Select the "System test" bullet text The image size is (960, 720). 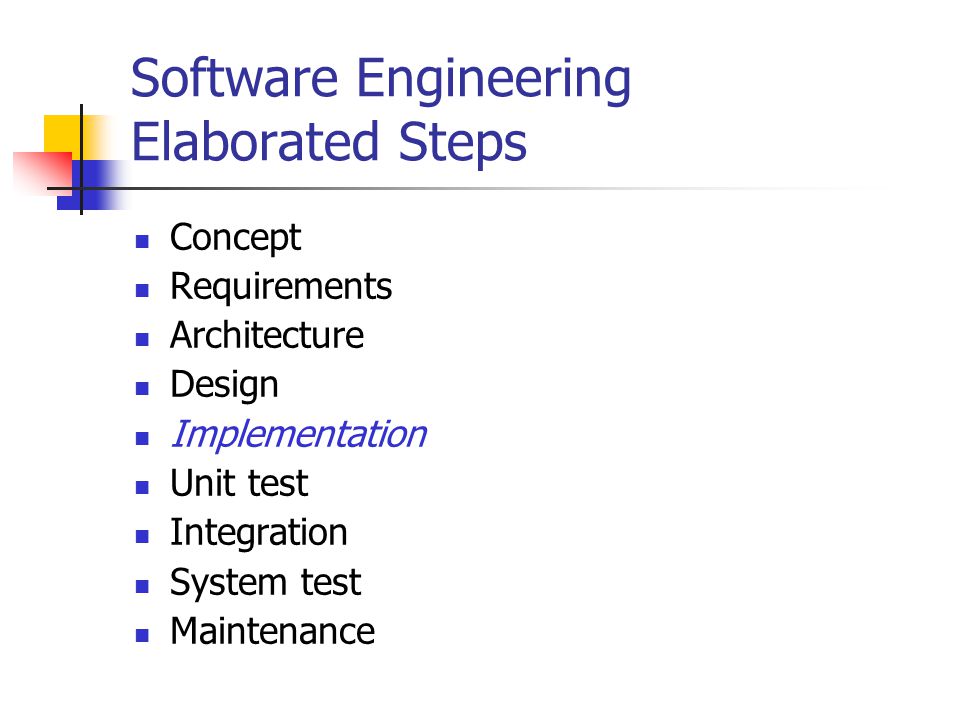click(x=265, y=582)
